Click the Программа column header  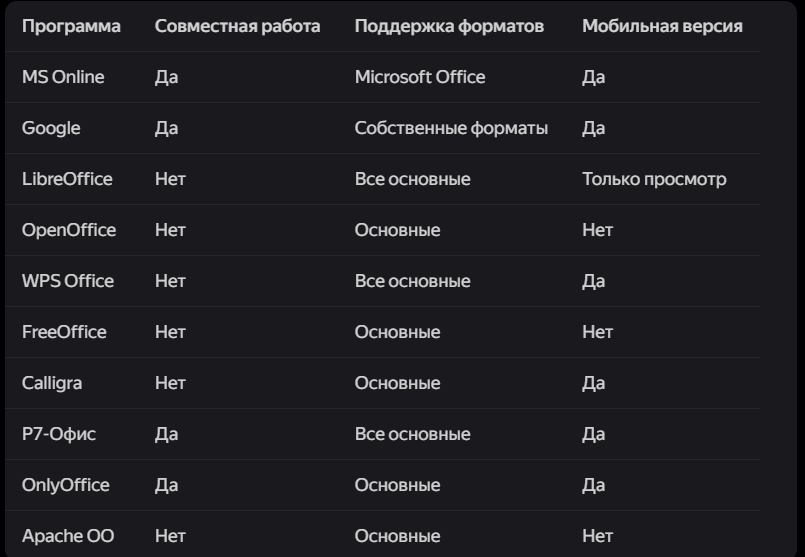tap(71, 26)
